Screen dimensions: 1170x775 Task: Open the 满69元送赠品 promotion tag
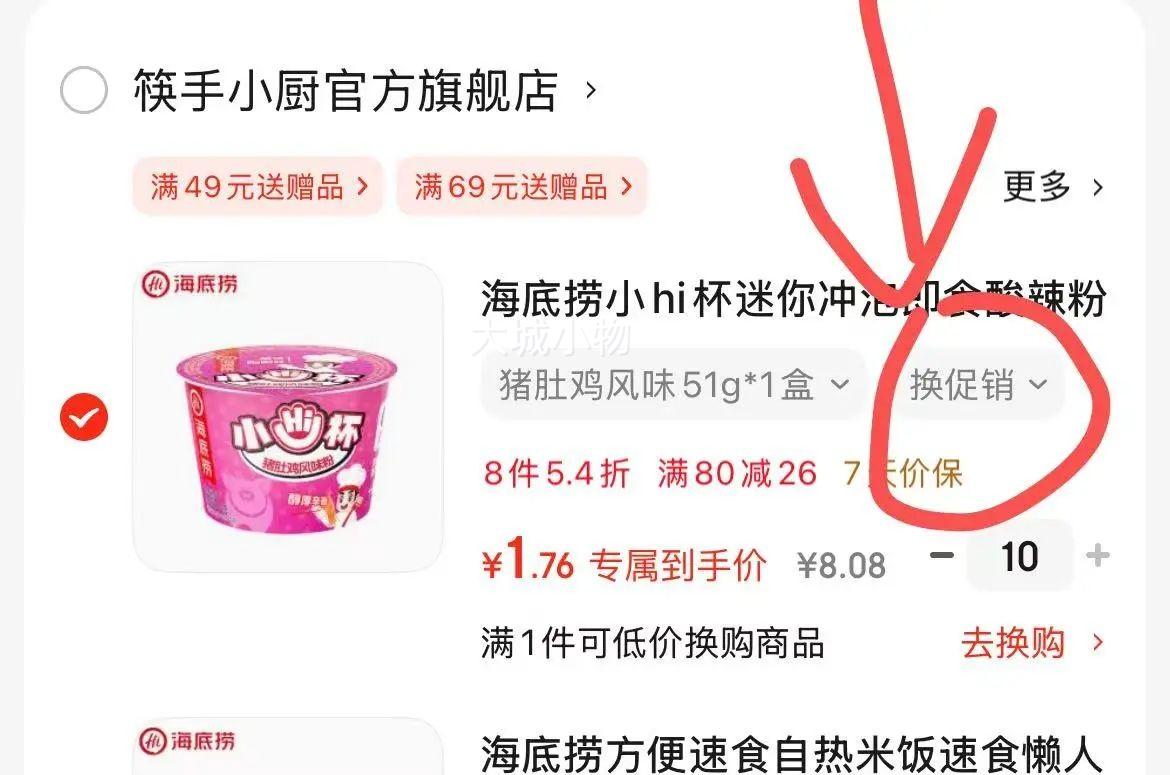pos(522,186)
